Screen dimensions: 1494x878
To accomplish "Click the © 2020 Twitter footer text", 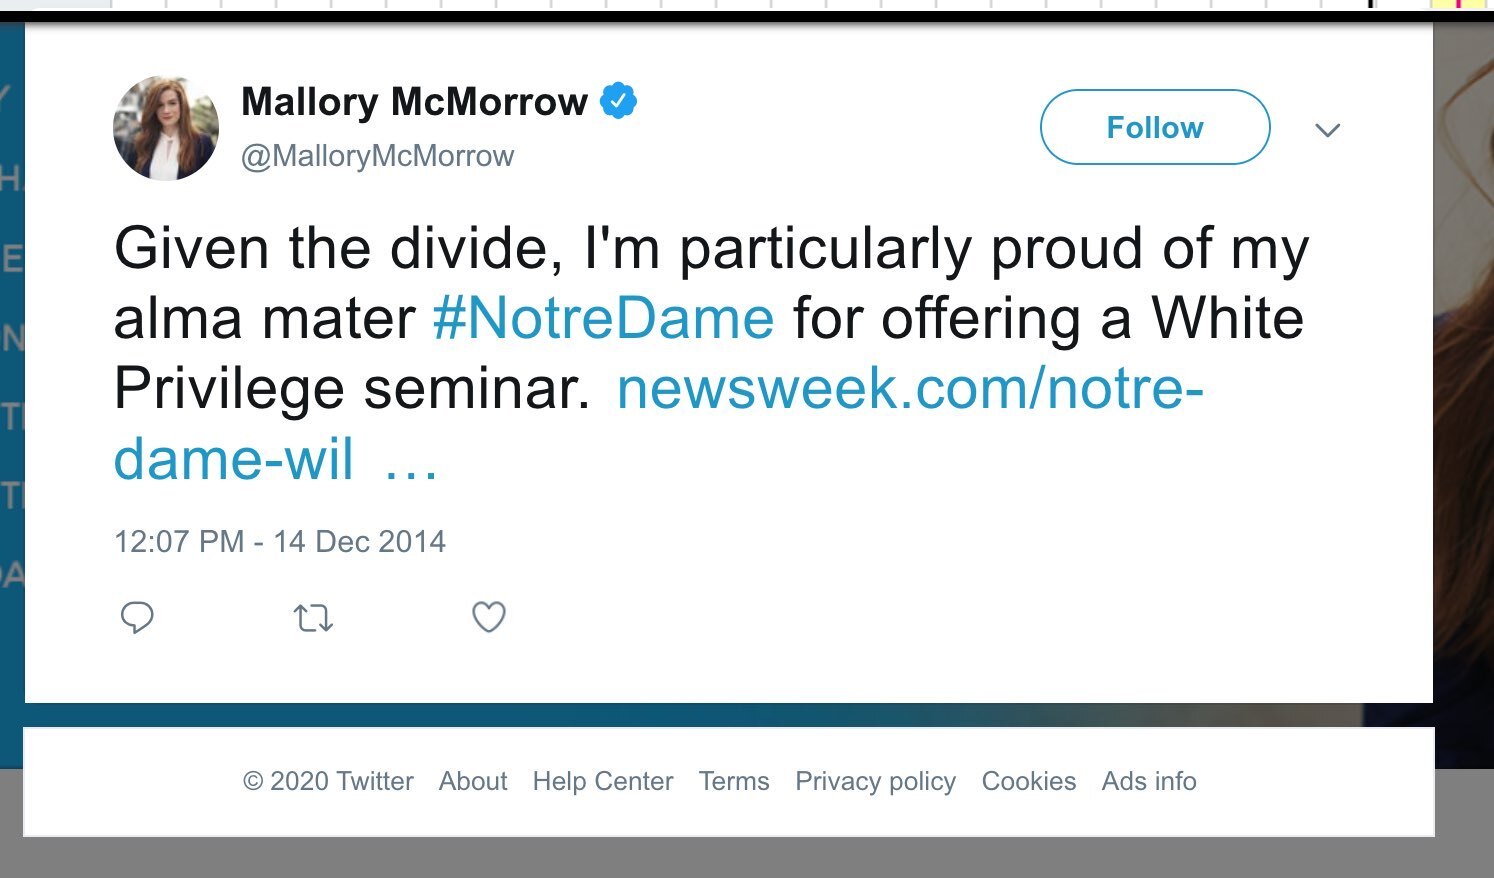I will pyautogui.click(x=328, y=781).
